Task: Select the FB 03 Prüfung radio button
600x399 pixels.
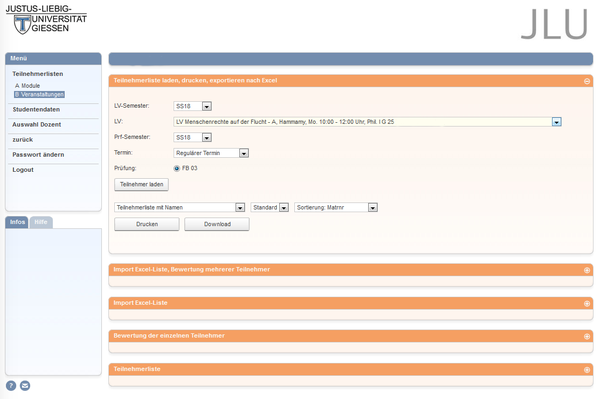Action: click(x=176, y=168)
